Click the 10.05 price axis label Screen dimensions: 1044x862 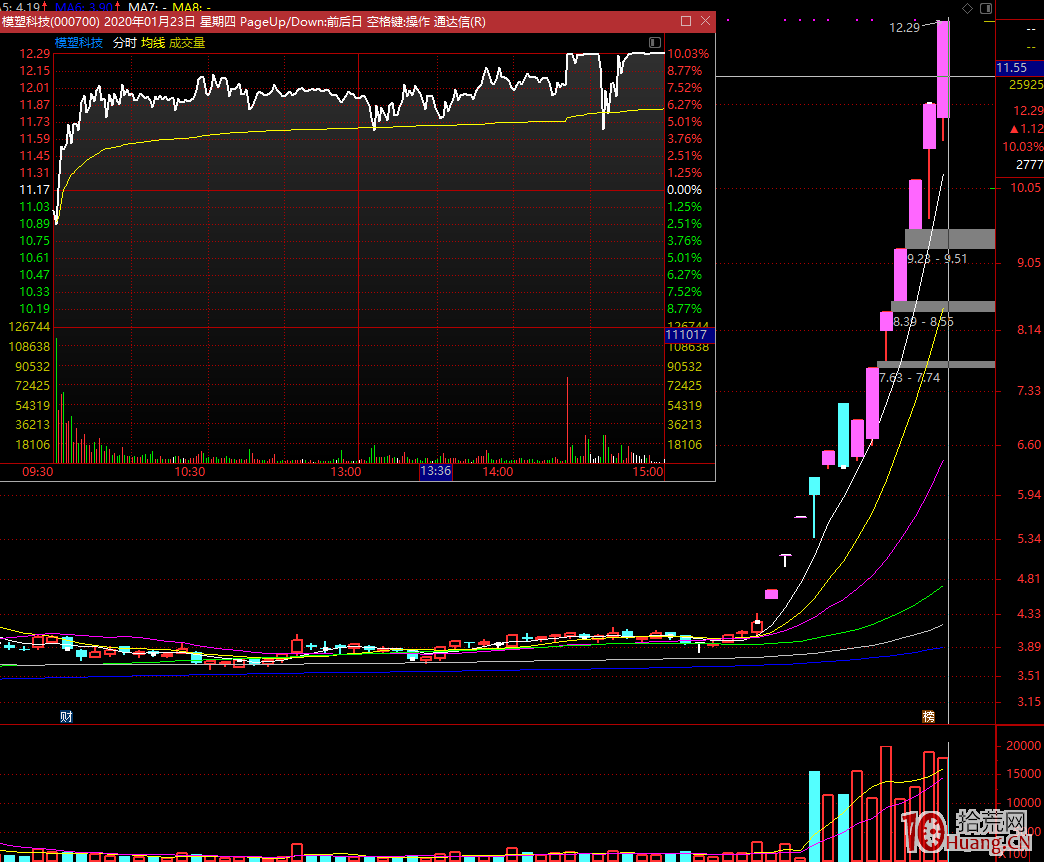coord(1025,188)
